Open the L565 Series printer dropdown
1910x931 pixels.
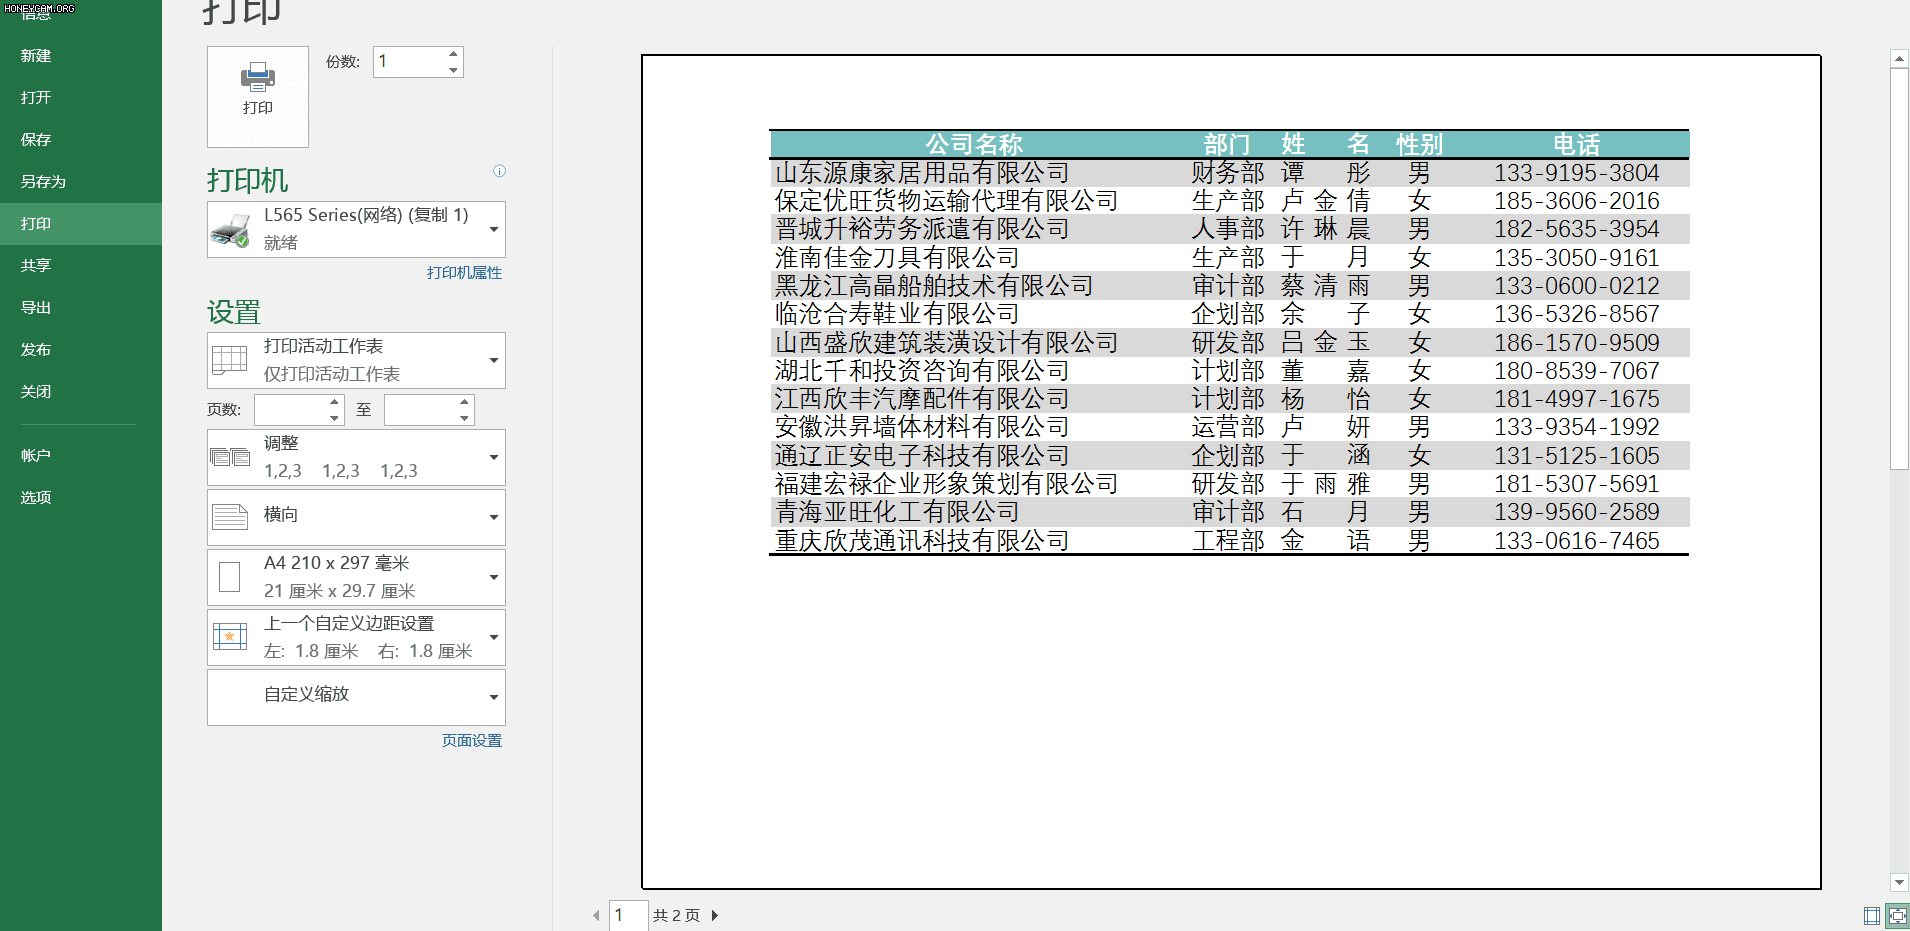coord(494,230)
